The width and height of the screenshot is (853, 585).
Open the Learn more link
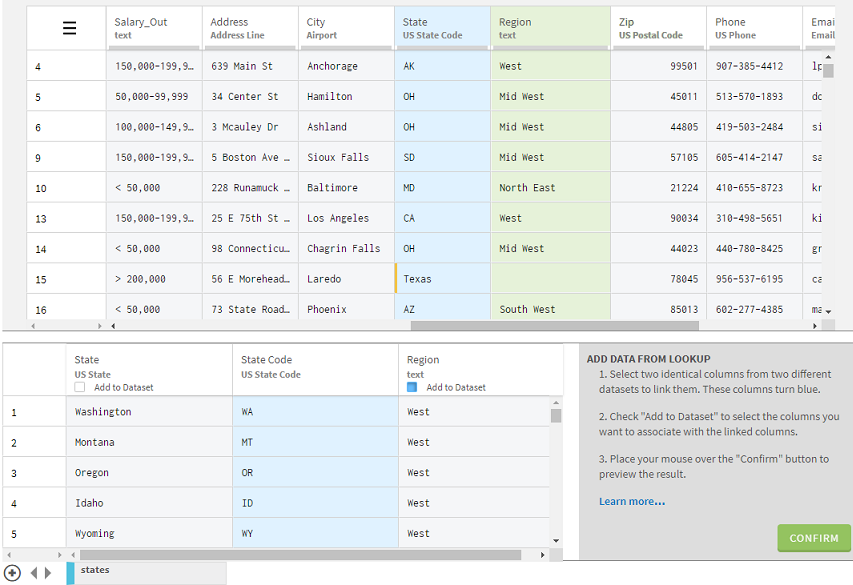coord(631,502)
